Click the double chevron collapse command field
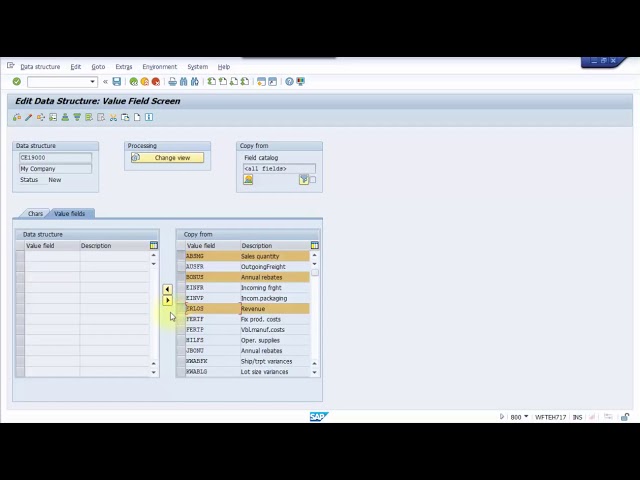The height and width of the screenshot is (480, 640). (x=105, y=82)
